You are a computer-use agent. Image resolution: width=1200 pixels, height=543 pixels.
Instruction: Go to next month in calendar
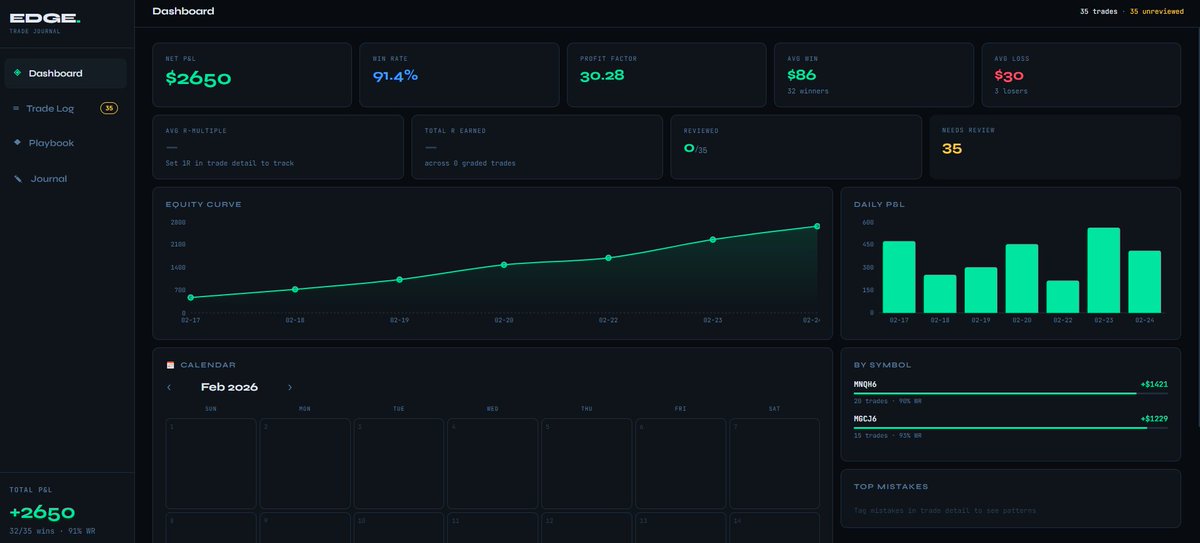(290, 387)
